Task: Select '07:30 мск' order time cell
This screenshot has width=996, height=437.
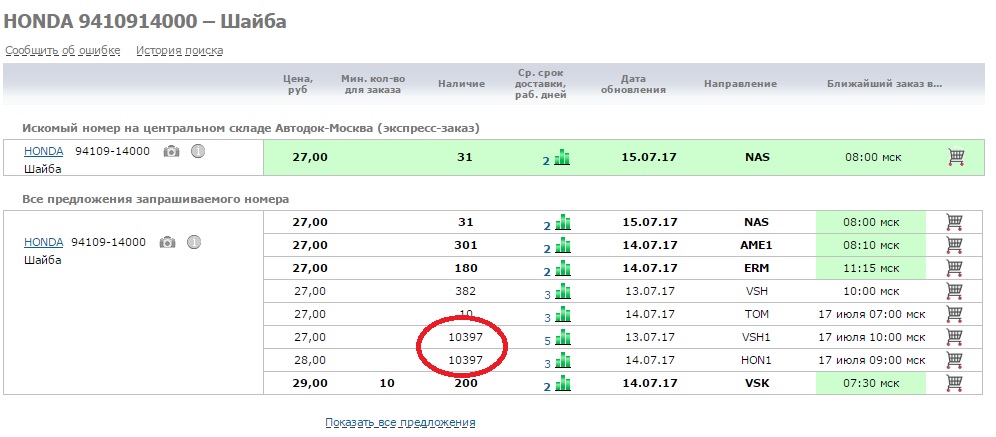Action: click(872, 384)
